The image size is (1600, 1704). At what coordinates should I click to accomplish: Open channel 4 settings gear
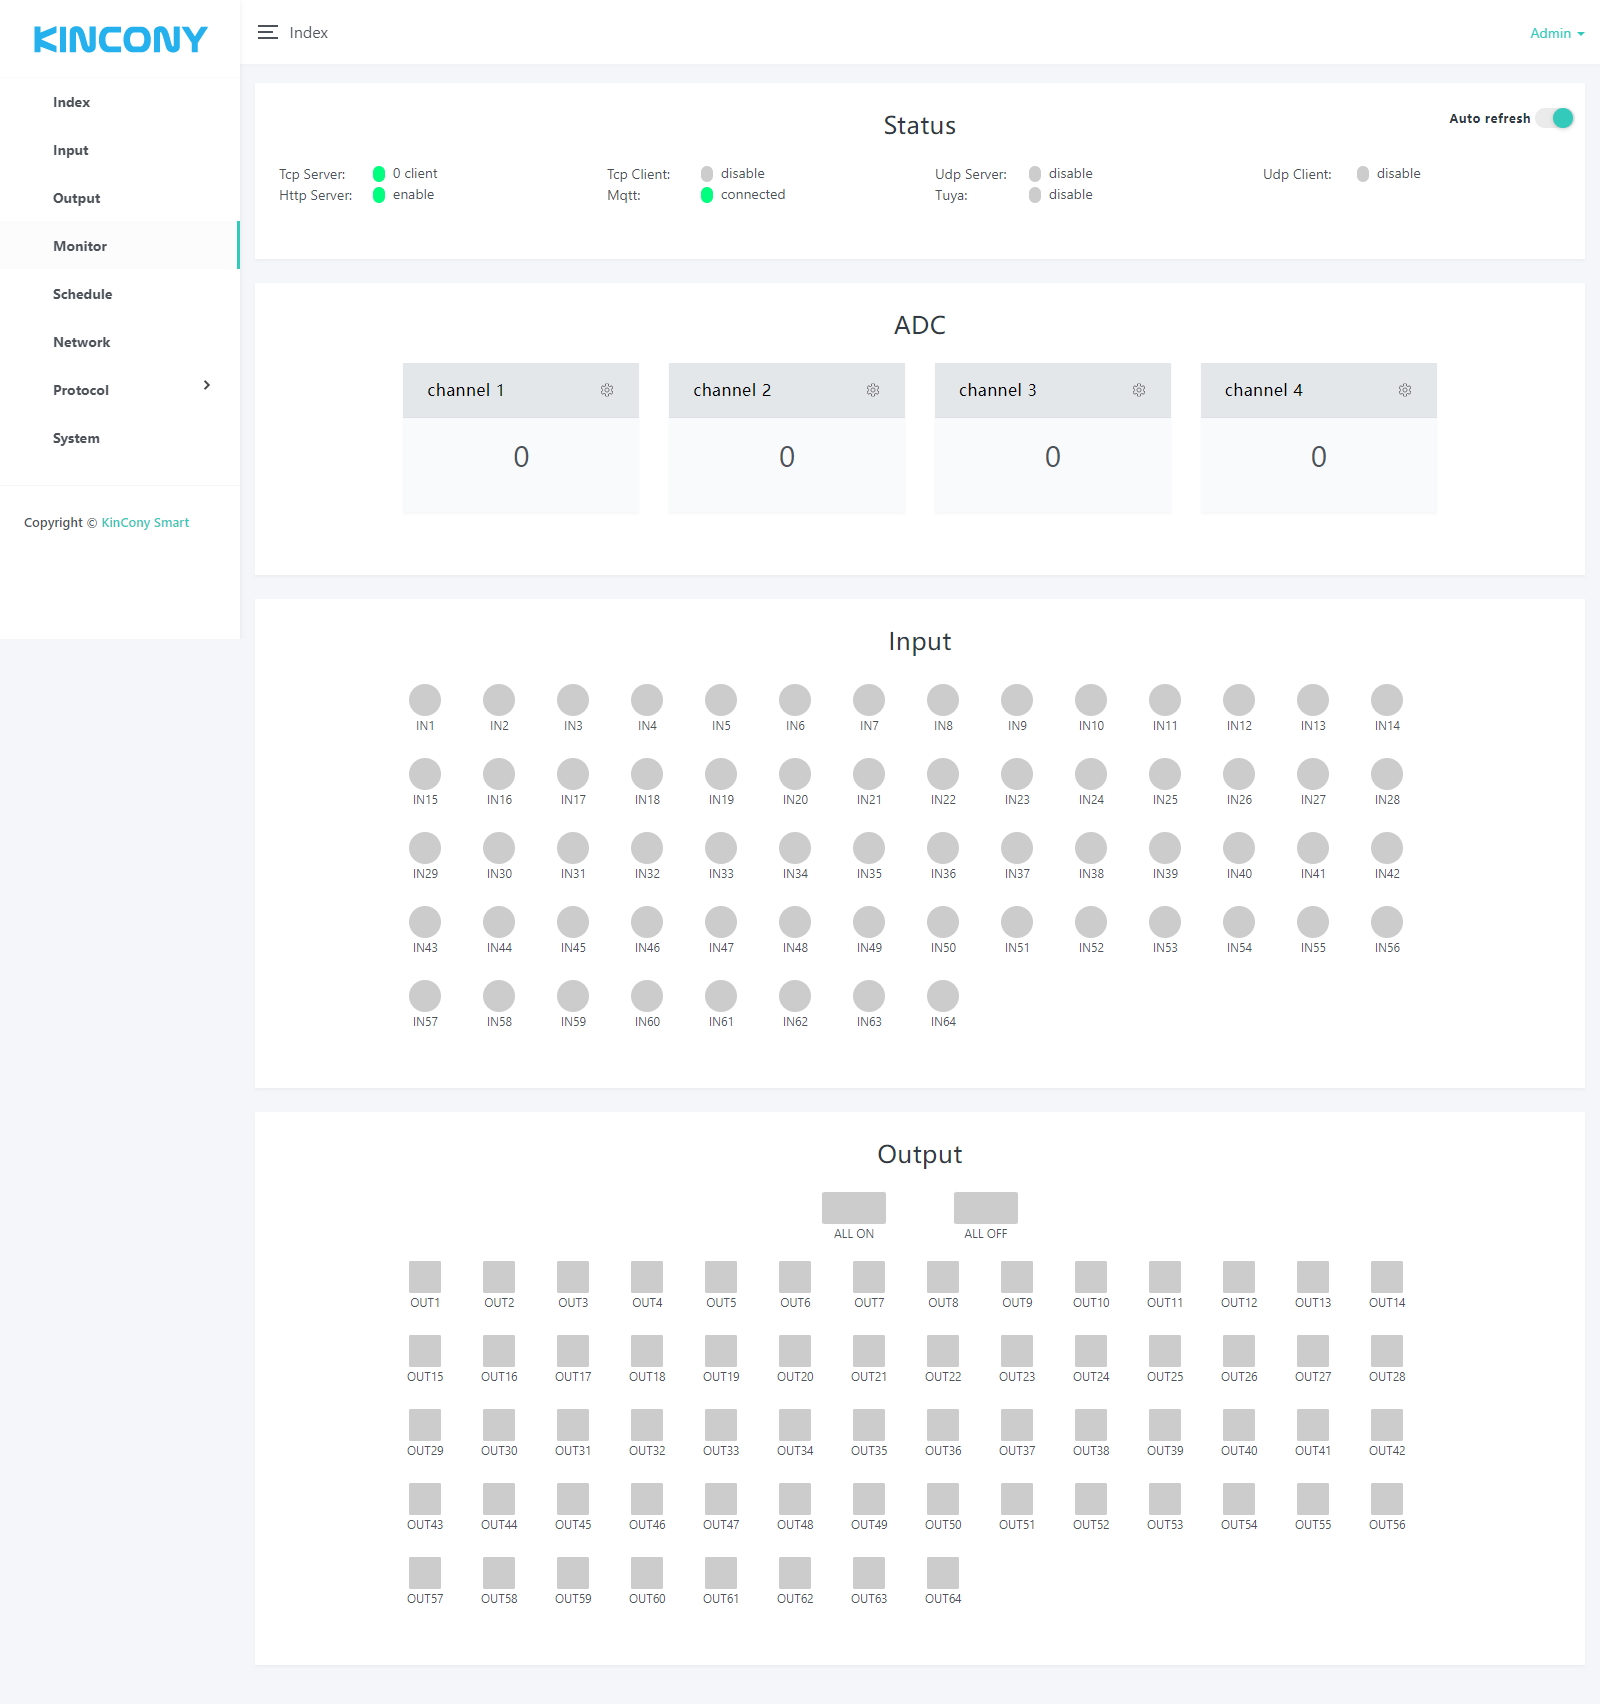coord(1405,390)
